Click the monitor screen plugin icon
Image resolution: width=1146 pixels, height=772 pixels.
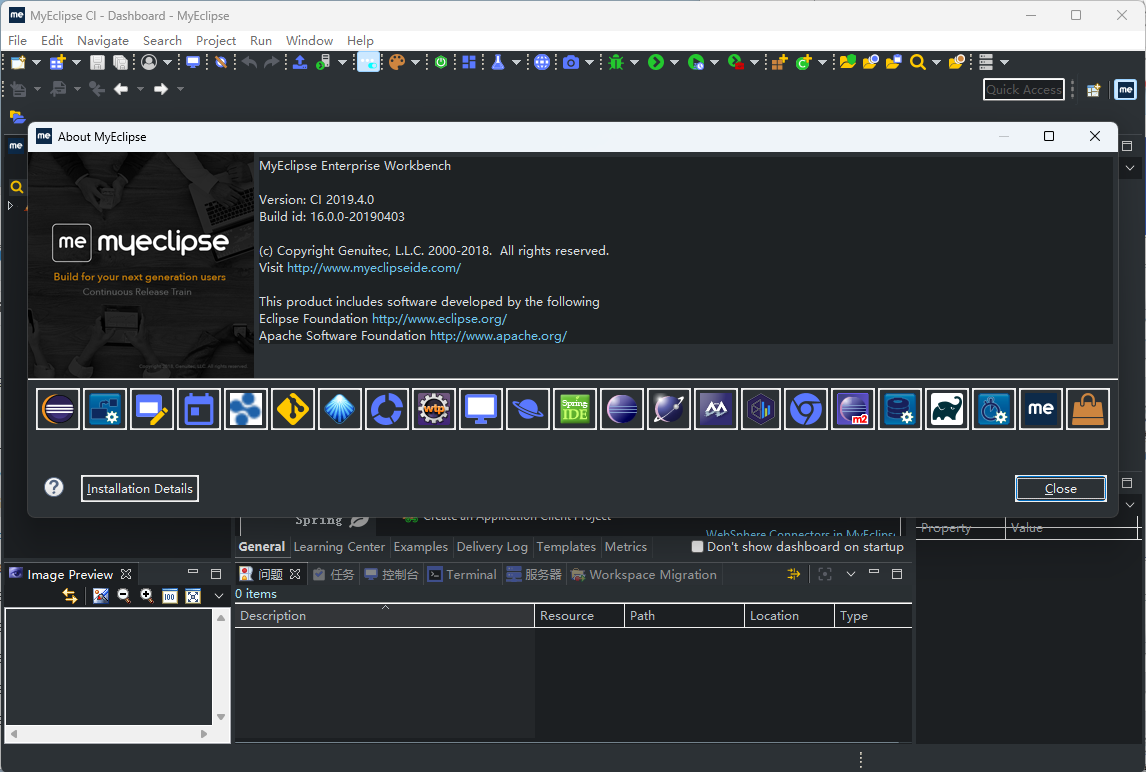(481, 409)
